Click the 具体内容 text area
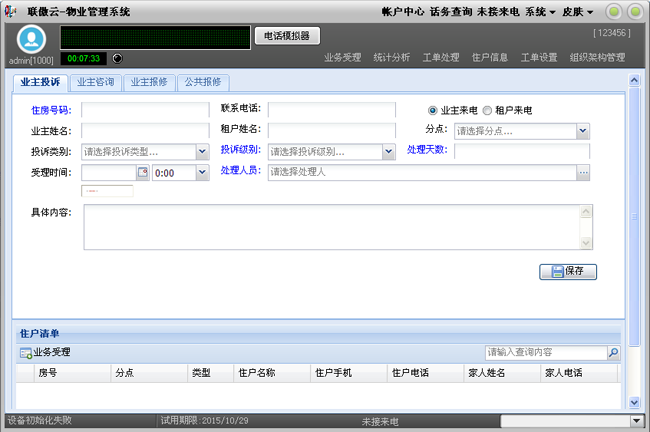Image resolution: width=650 pixels, height=432 pixels. click(332, 227)
